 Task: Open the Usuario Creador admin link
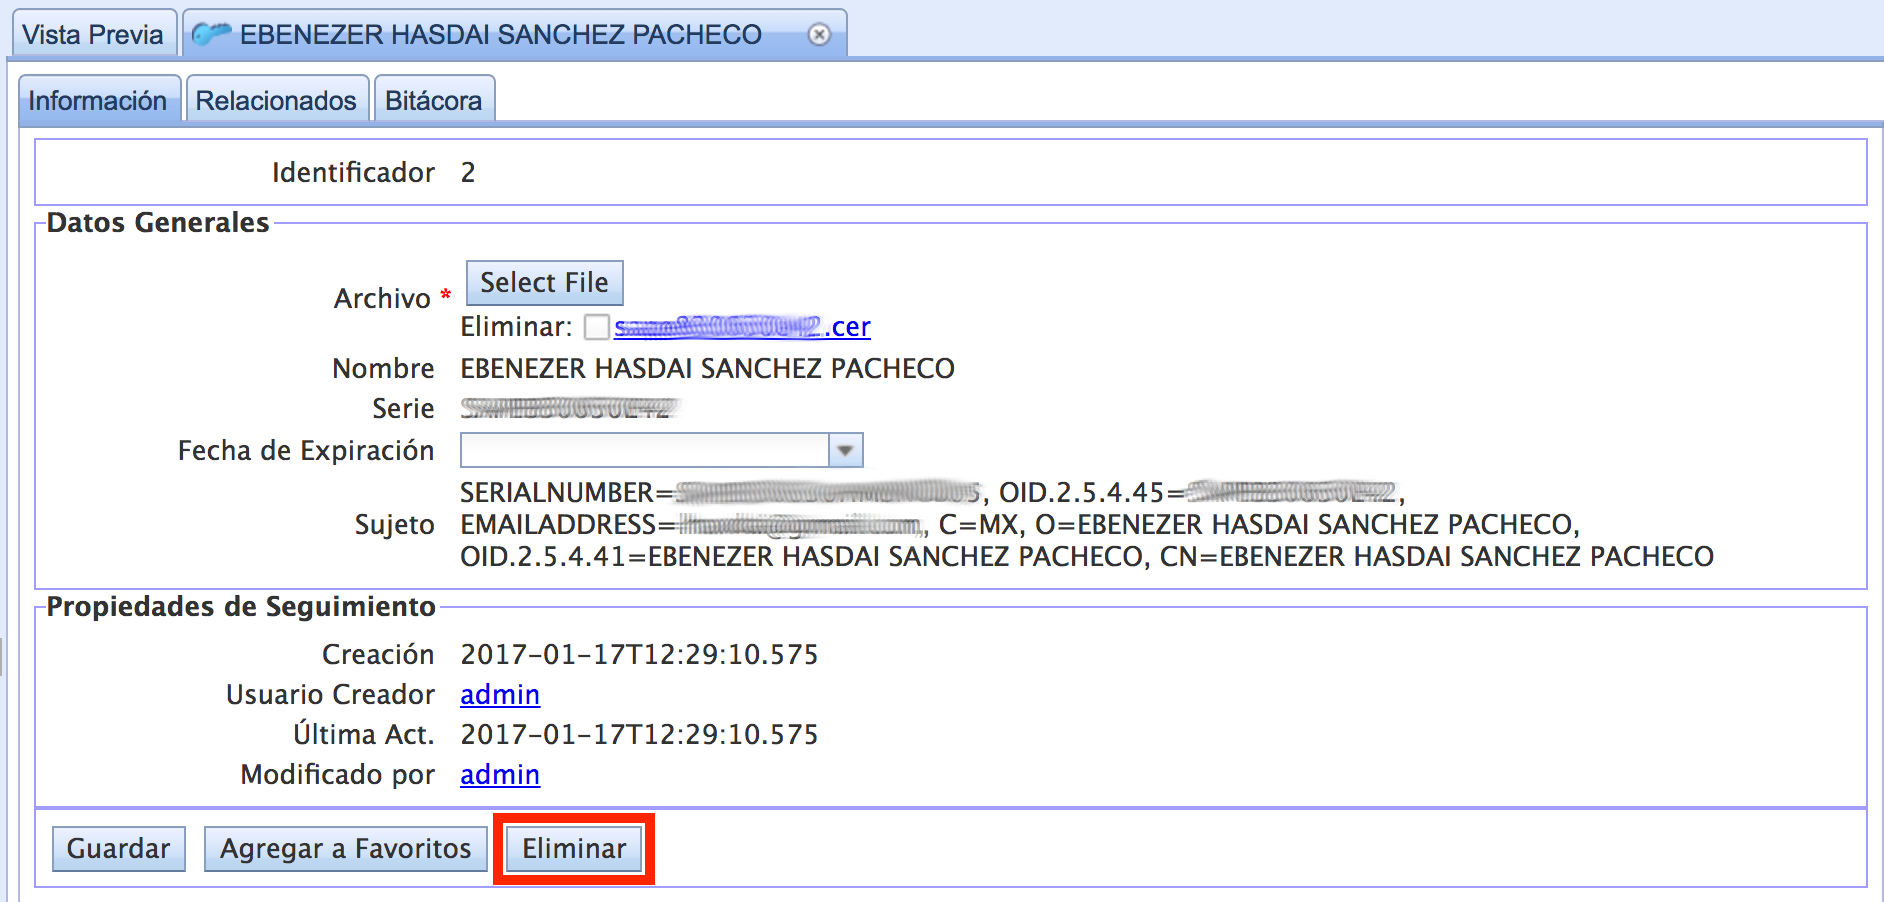(x=500, y=694)
